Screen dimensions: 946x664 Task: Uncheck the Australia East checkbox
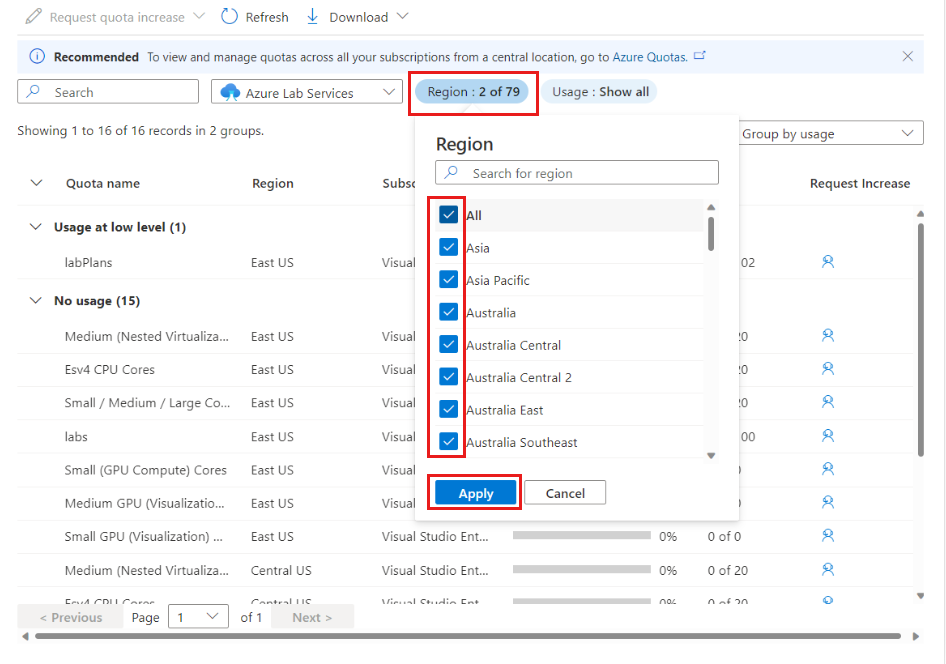(x=448, y=409)
